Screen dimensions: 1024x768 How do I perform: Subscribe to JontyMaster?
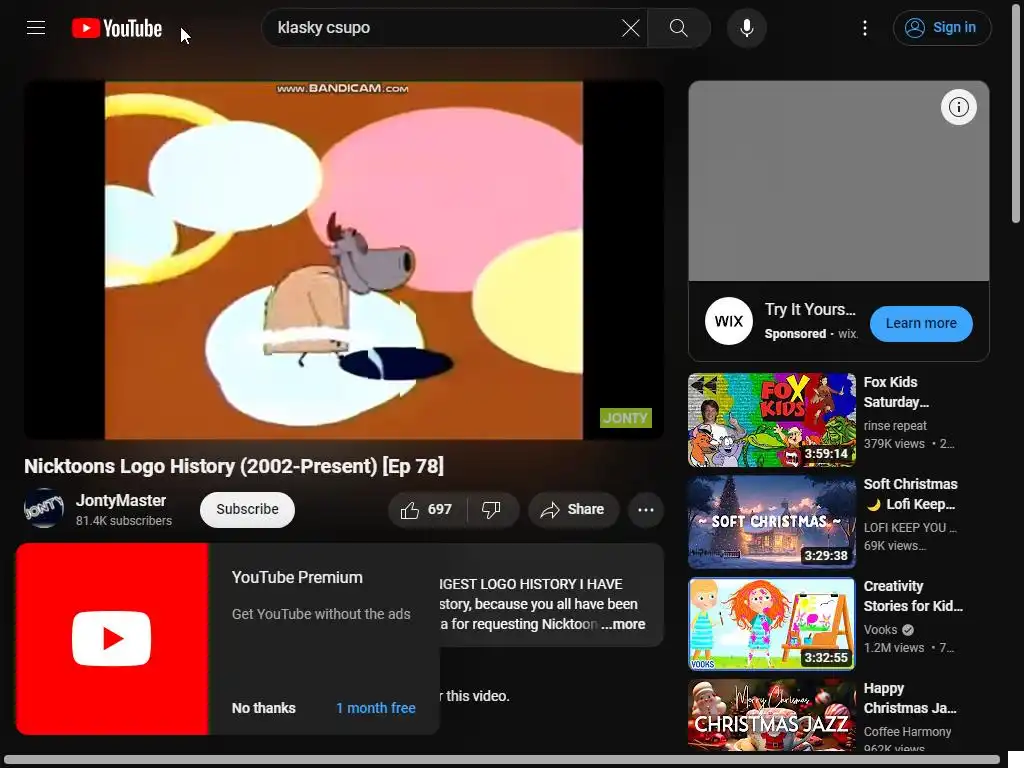247,509
